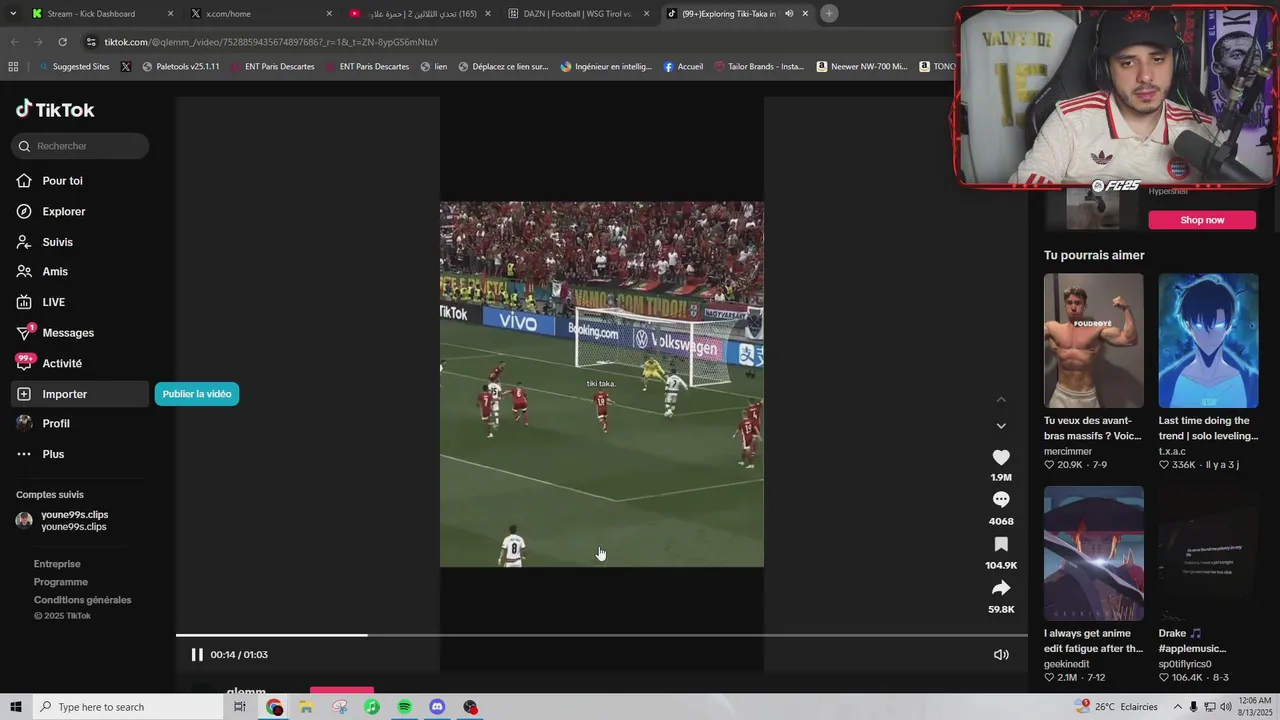Open comments on the video
Screen dimensions: 1280x720
tap(1001, 500)
